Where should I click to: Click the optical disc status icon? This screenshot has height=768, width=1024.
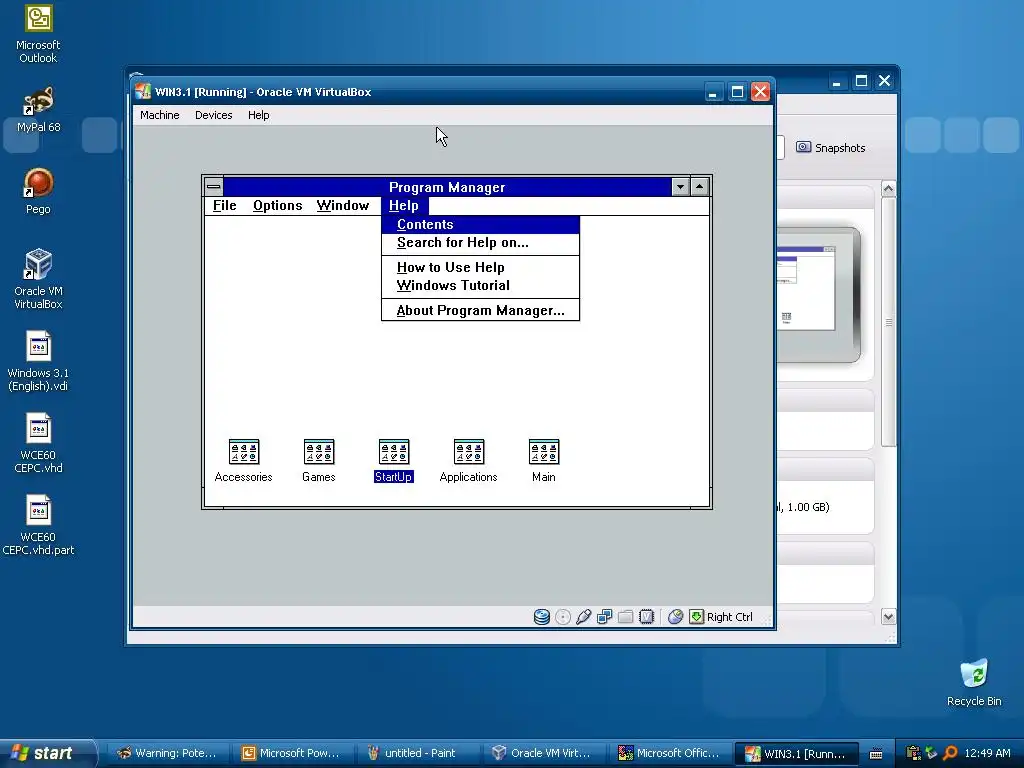(562, 616)
